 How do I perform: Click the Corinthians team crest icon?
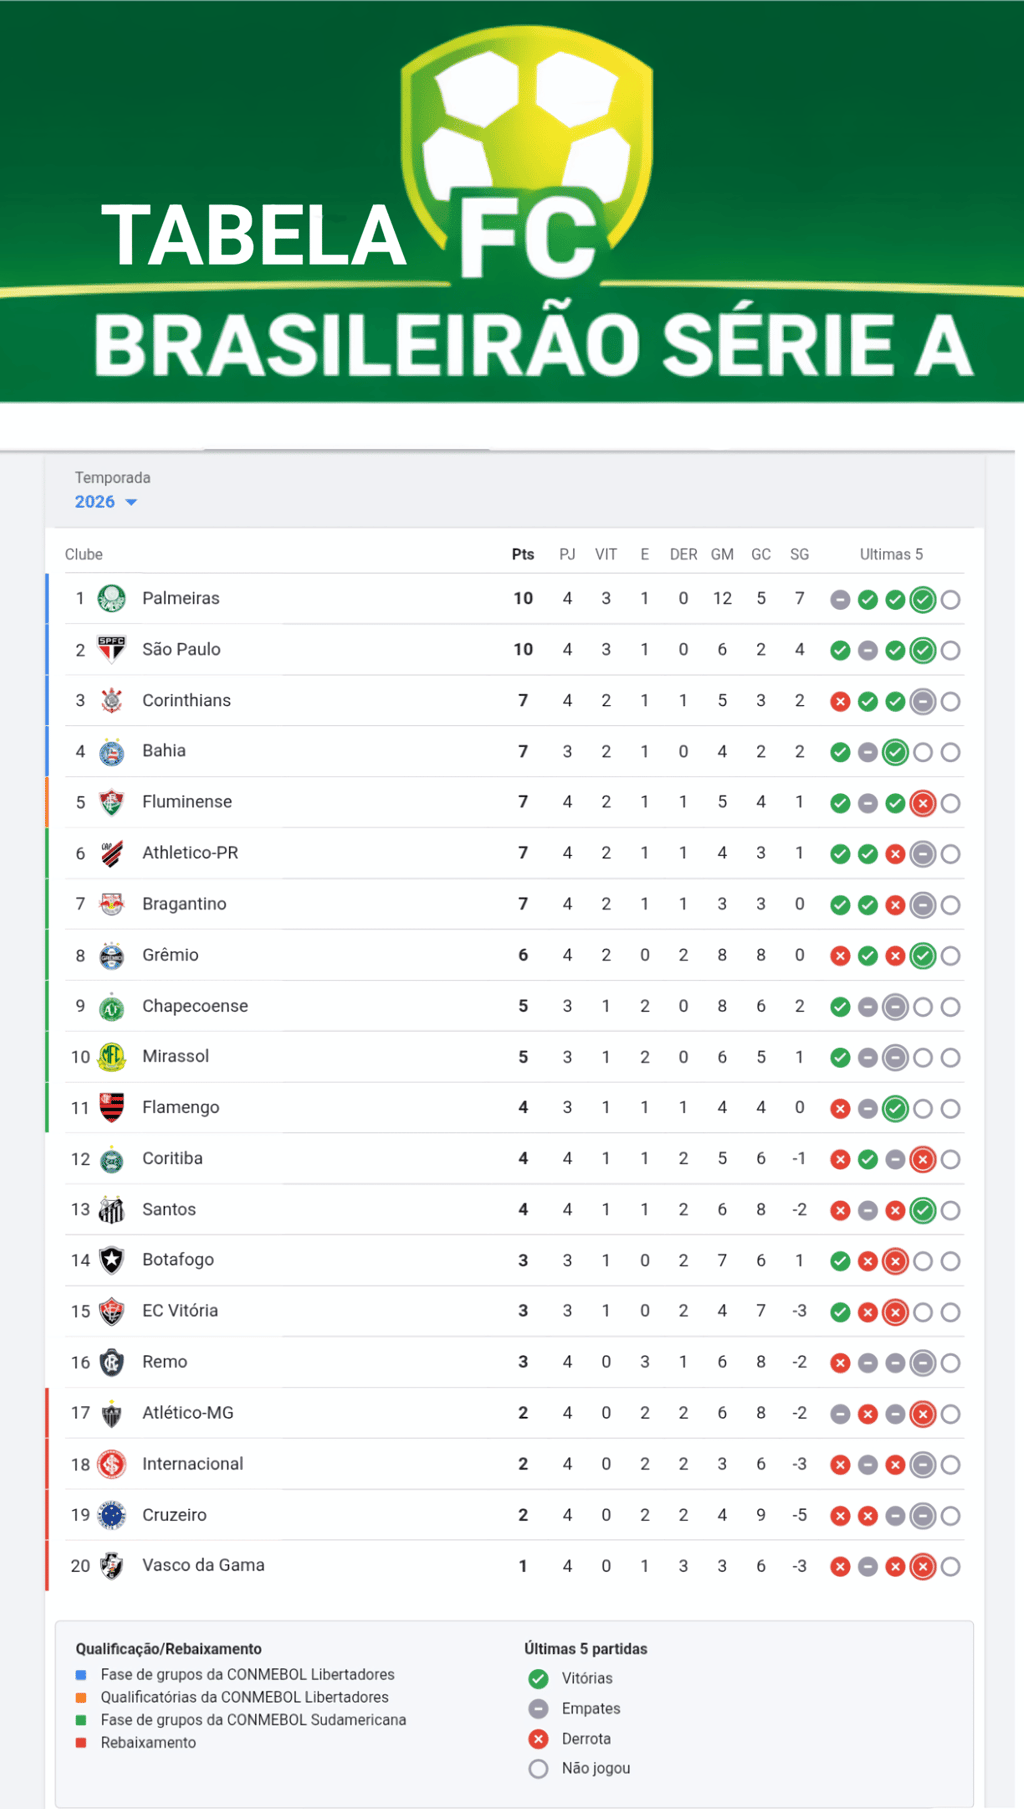tap(111, 701)
